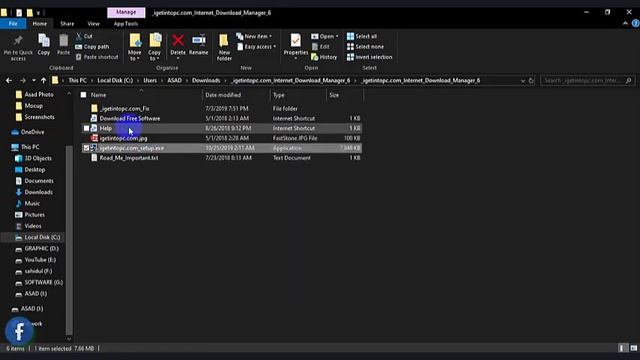Refresh the current folder

[531, 81]
